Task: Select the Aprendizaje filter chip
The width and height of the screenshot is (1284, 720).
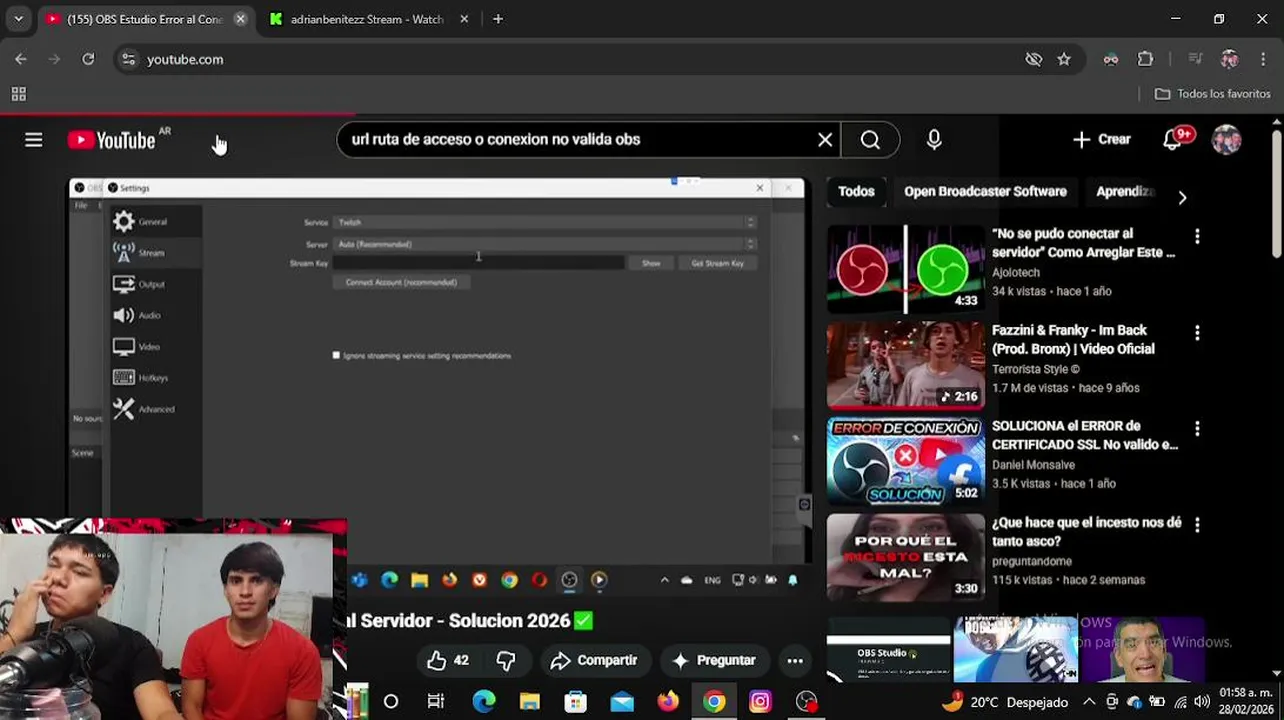Action: tap(1125, 191)
